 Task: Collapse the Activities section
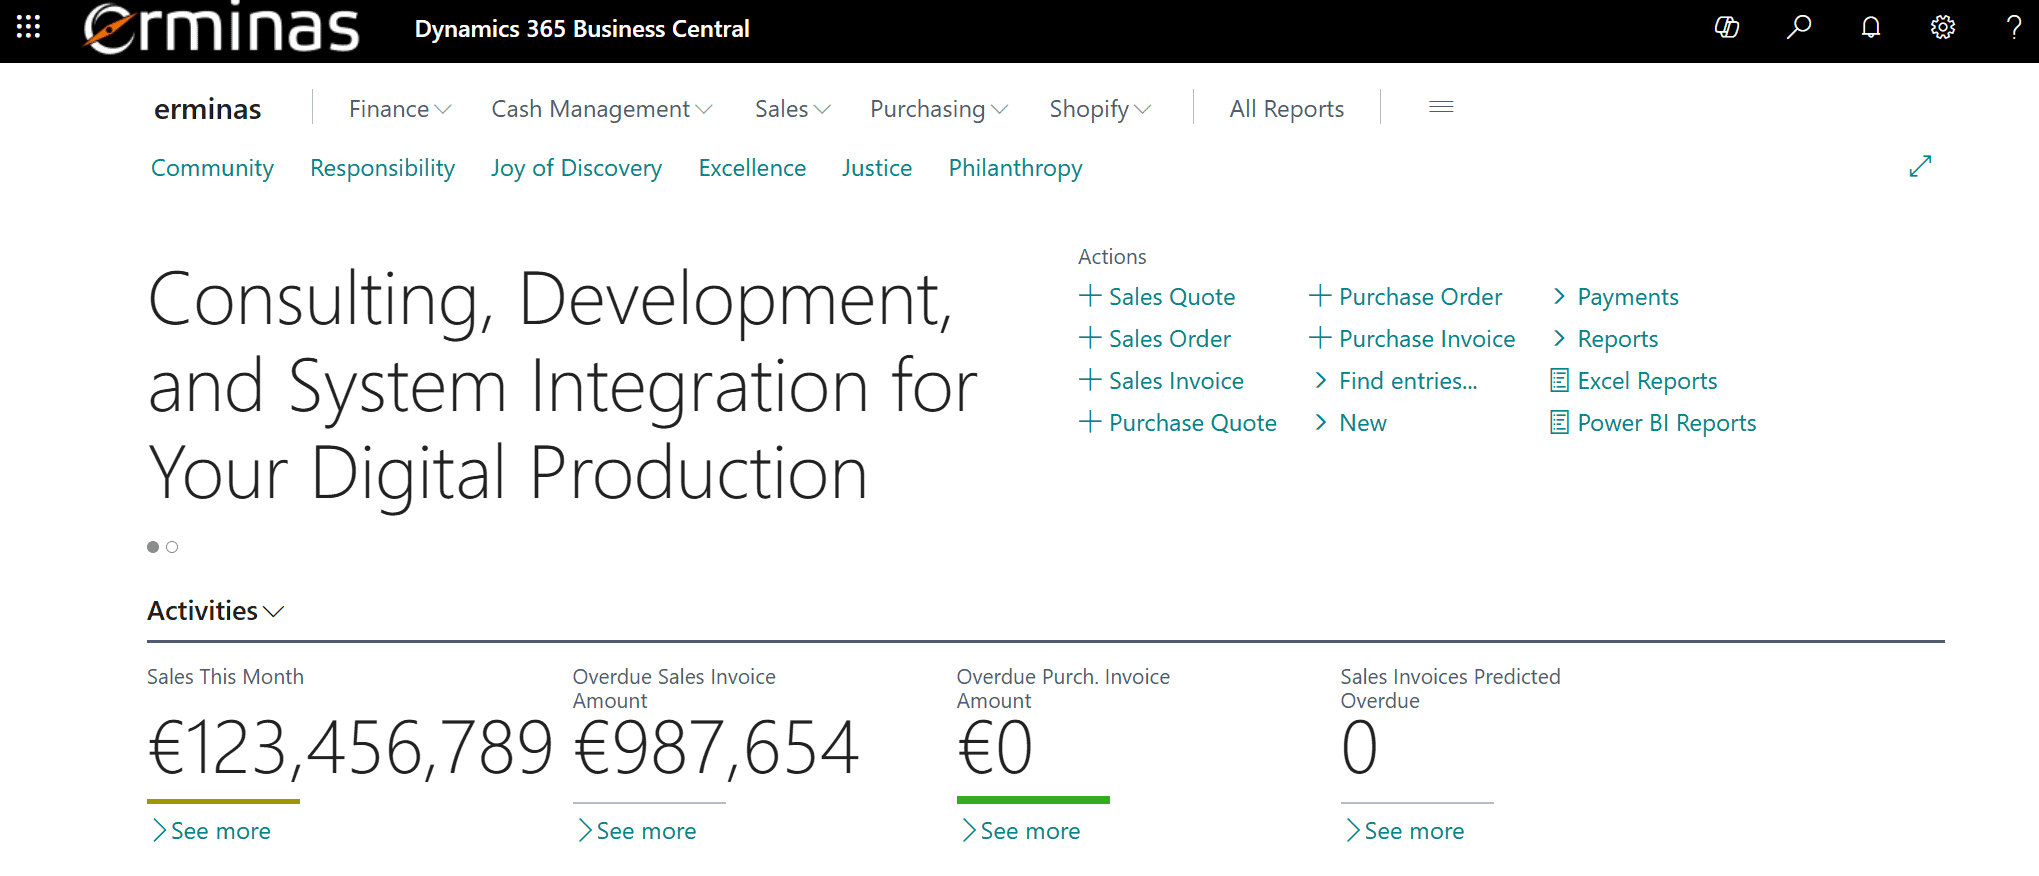pos(216,610)
